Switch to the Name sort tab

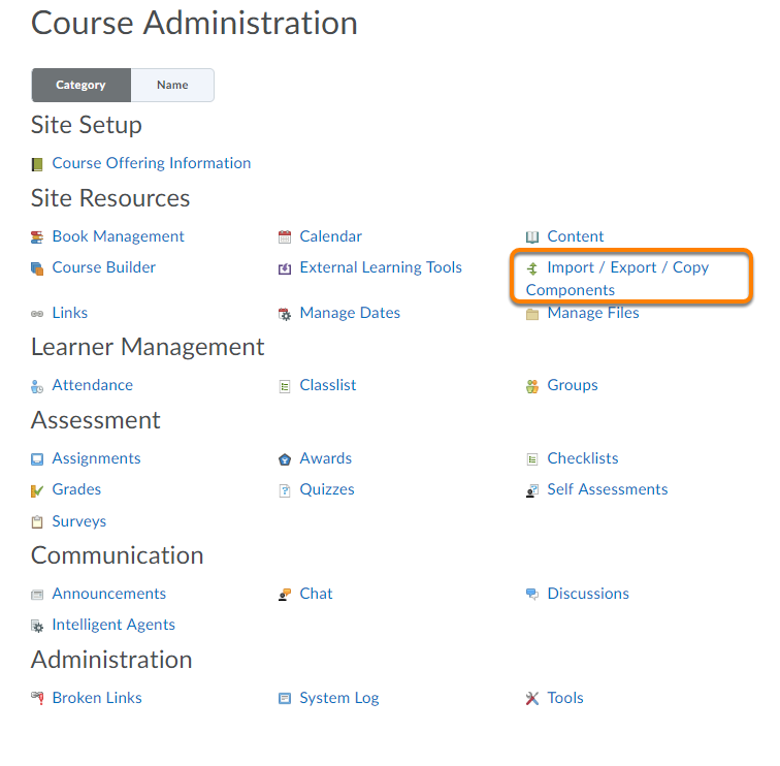(173, 85)
